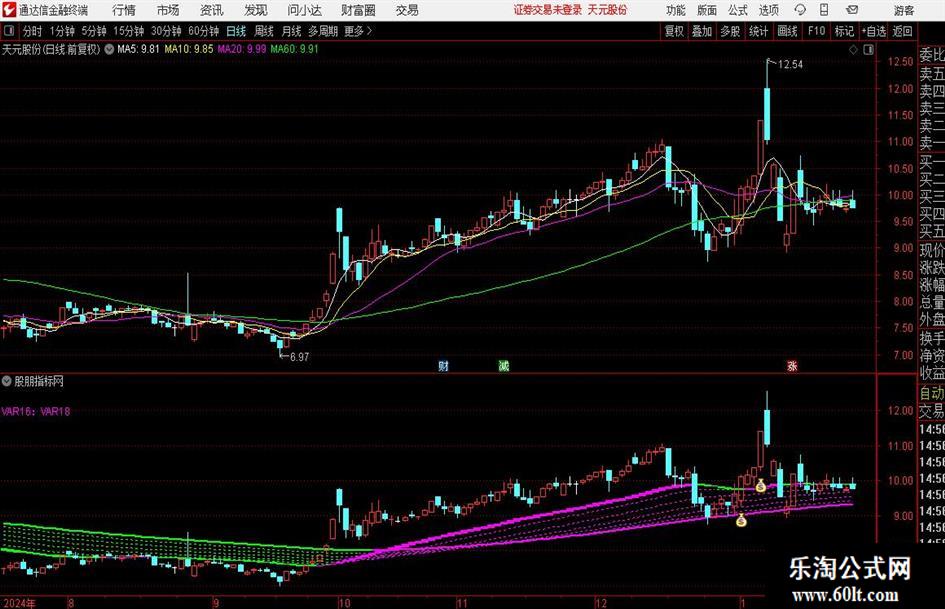Screen dimensions: 945x609
Task: Switch to the 15分钟 period tab
Action: [x=129, y=31]
